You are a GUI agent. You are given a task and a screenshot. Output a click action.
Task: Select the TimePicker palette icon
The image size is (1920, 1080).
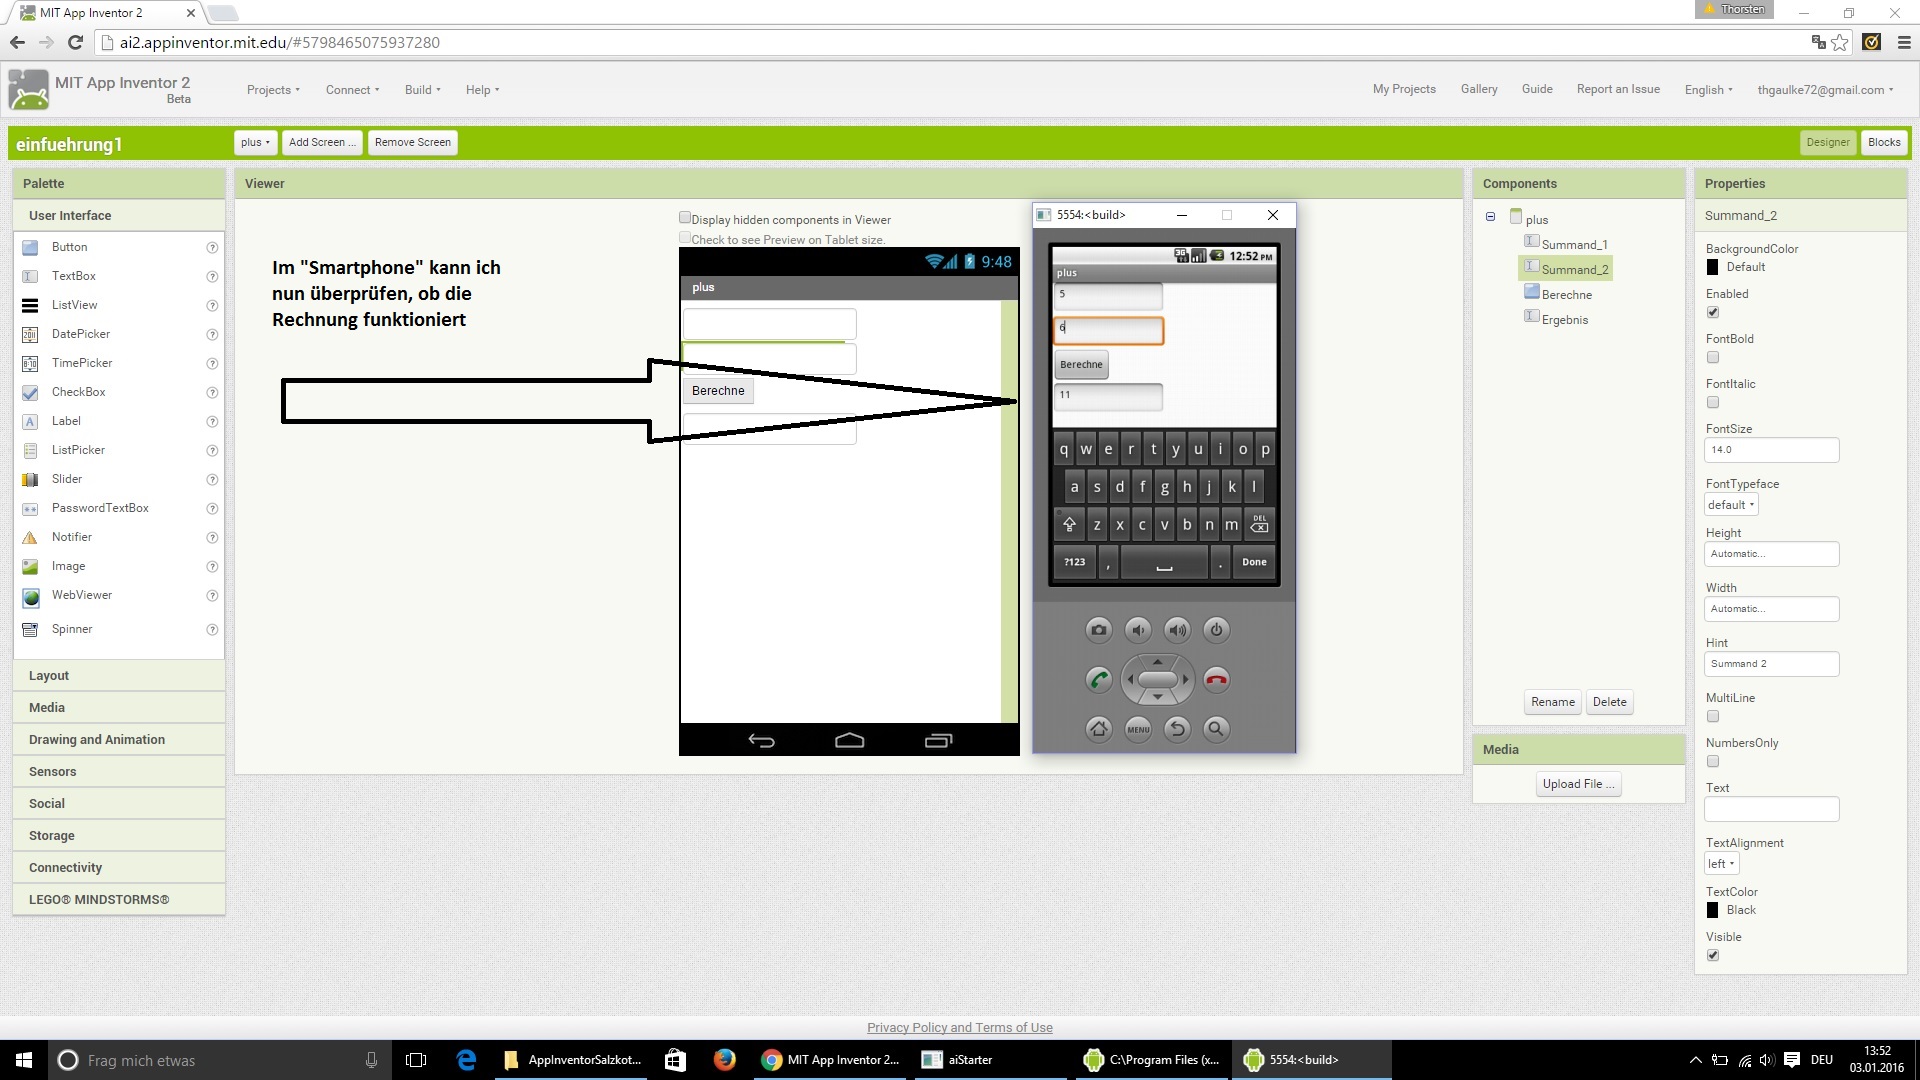(30, 363)
